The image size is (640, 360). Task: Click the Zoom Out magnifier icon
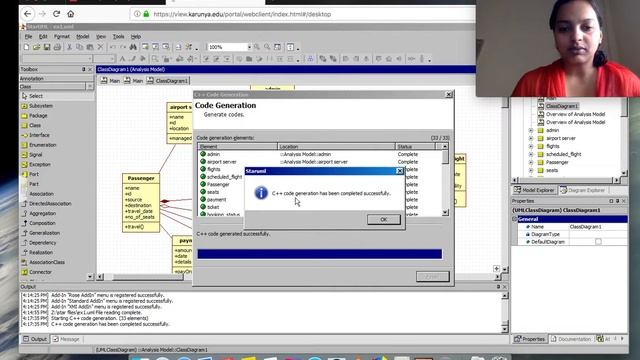pyautogui.click(x=267, y=47)
